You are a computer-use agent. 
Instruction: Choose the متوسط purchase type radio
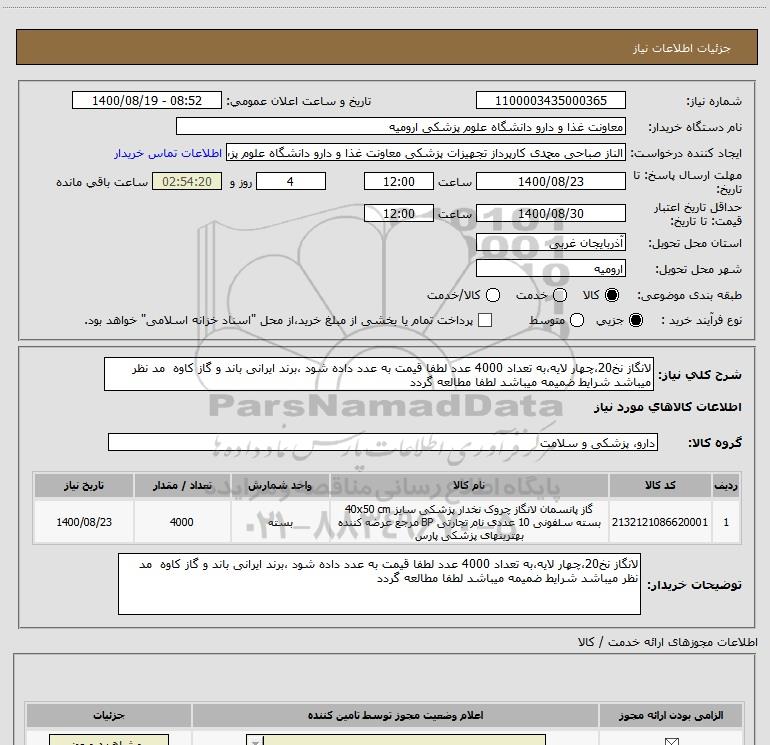pyautogui.click(x=577, y=320)
